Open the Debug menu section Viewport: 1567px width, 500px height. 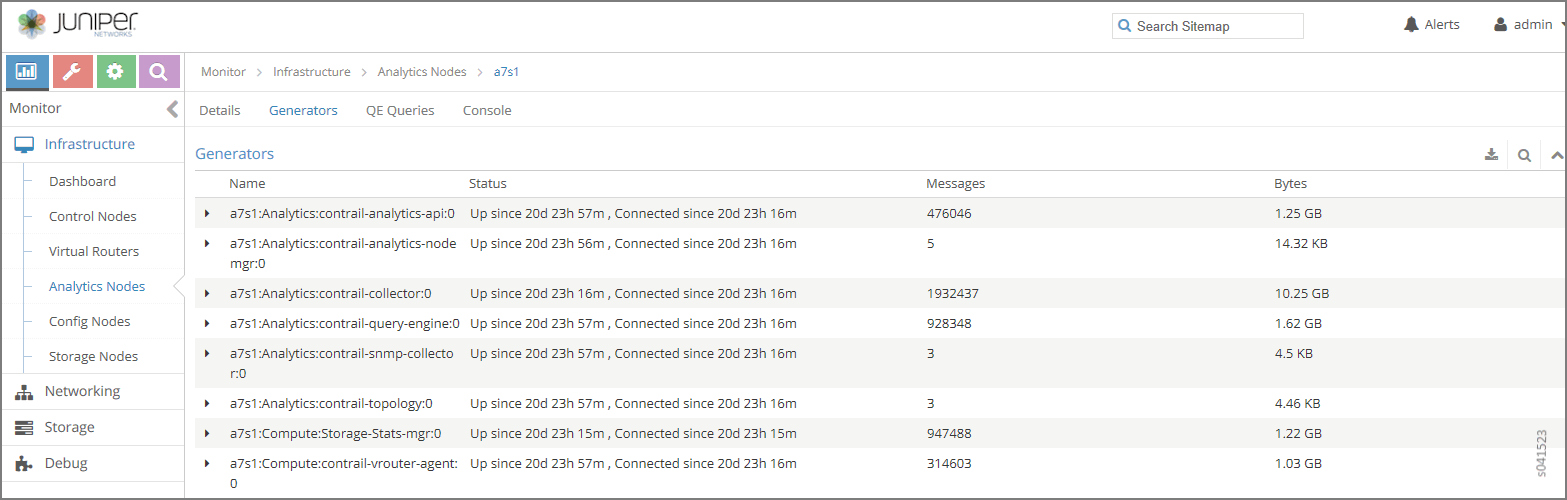[66, 464]
